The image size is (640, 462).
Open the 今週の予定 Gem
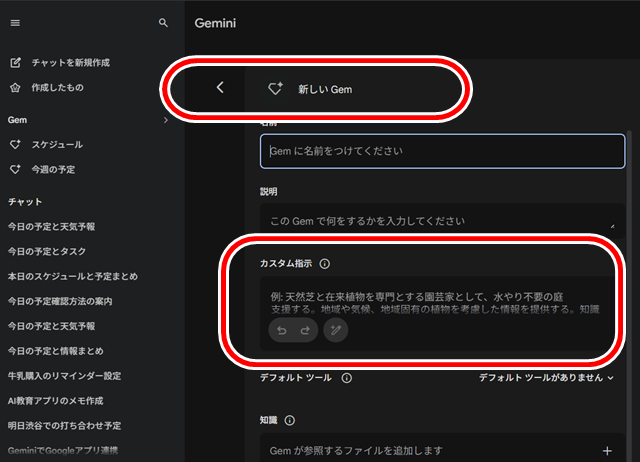click(53, 169)
